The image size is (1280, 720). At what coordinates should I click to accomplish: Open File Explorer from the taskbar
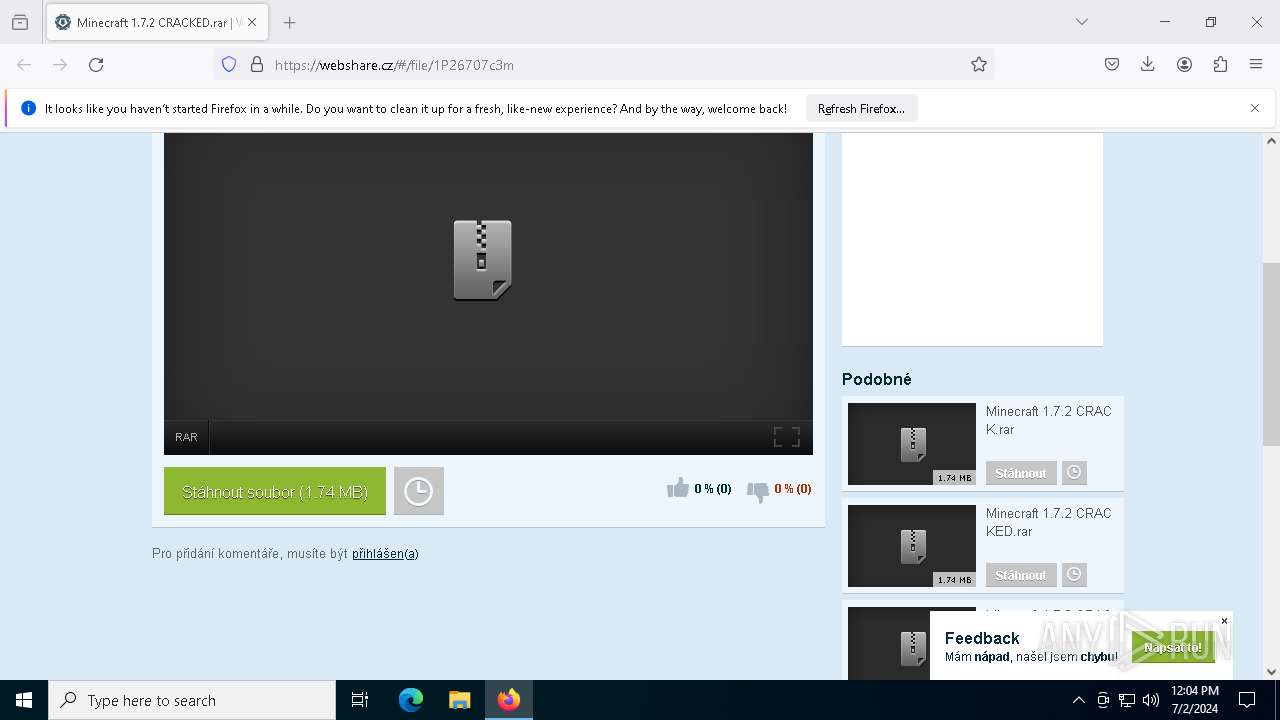click(459, 700)
